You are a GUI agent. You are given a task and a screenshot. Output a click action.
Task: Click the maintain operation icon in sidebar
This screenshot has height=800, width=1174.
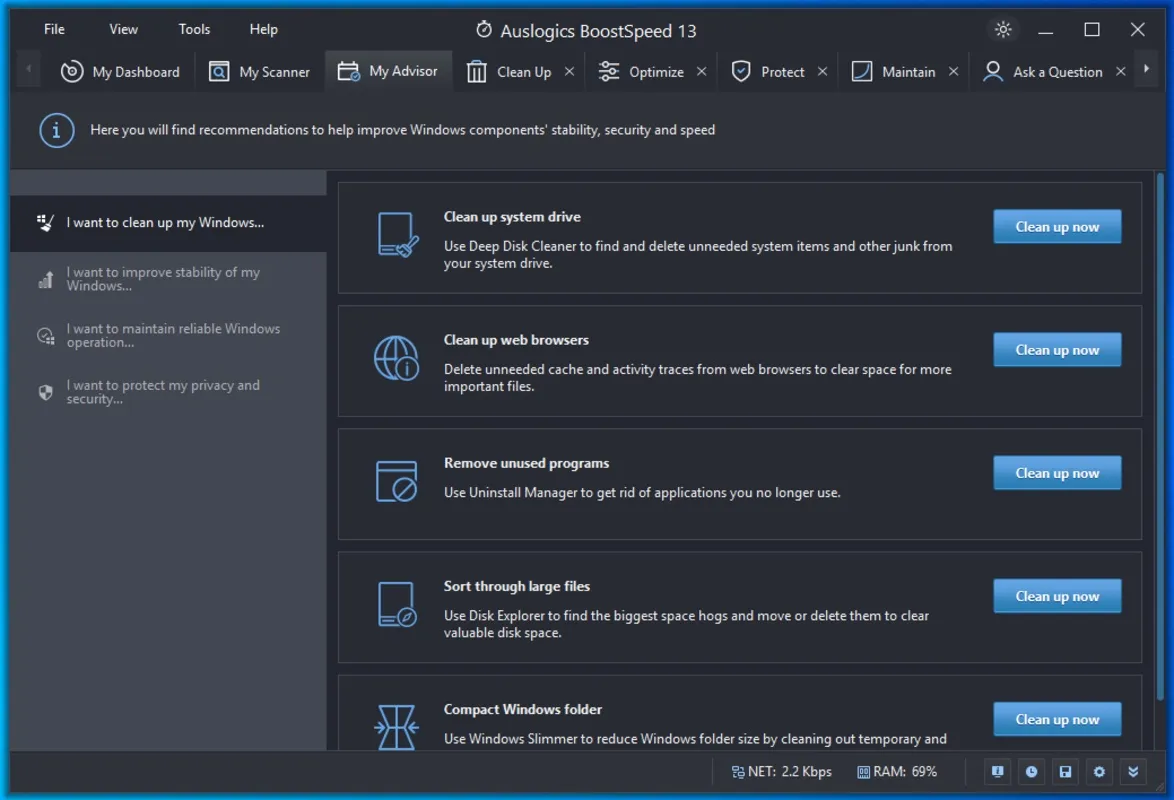[x=45, y=336]
